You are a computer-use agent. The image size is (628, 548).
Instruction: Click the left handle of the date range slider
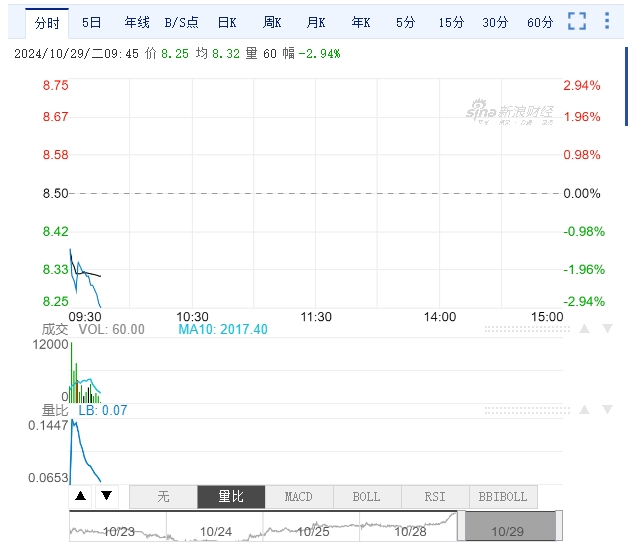461,526
